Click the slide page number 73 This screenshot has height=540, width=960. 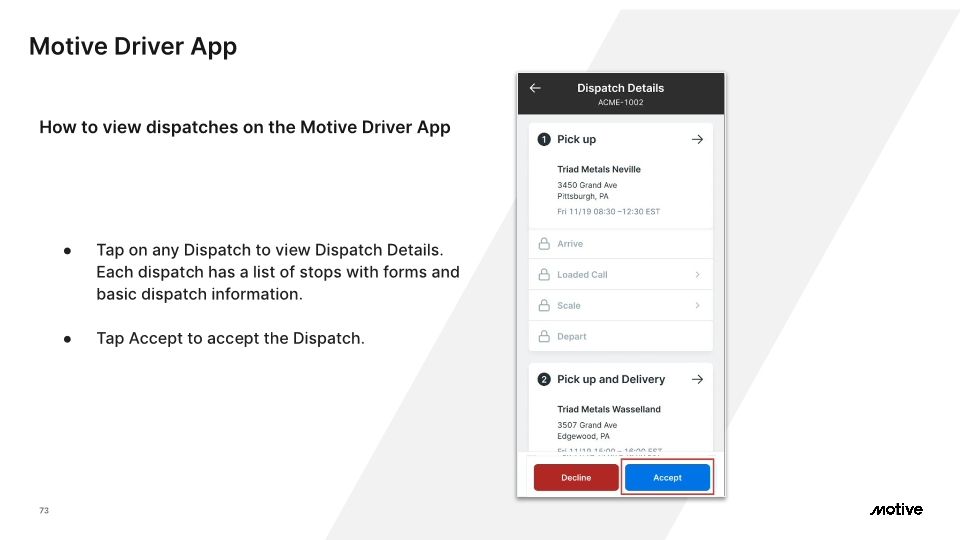point(44,510)
